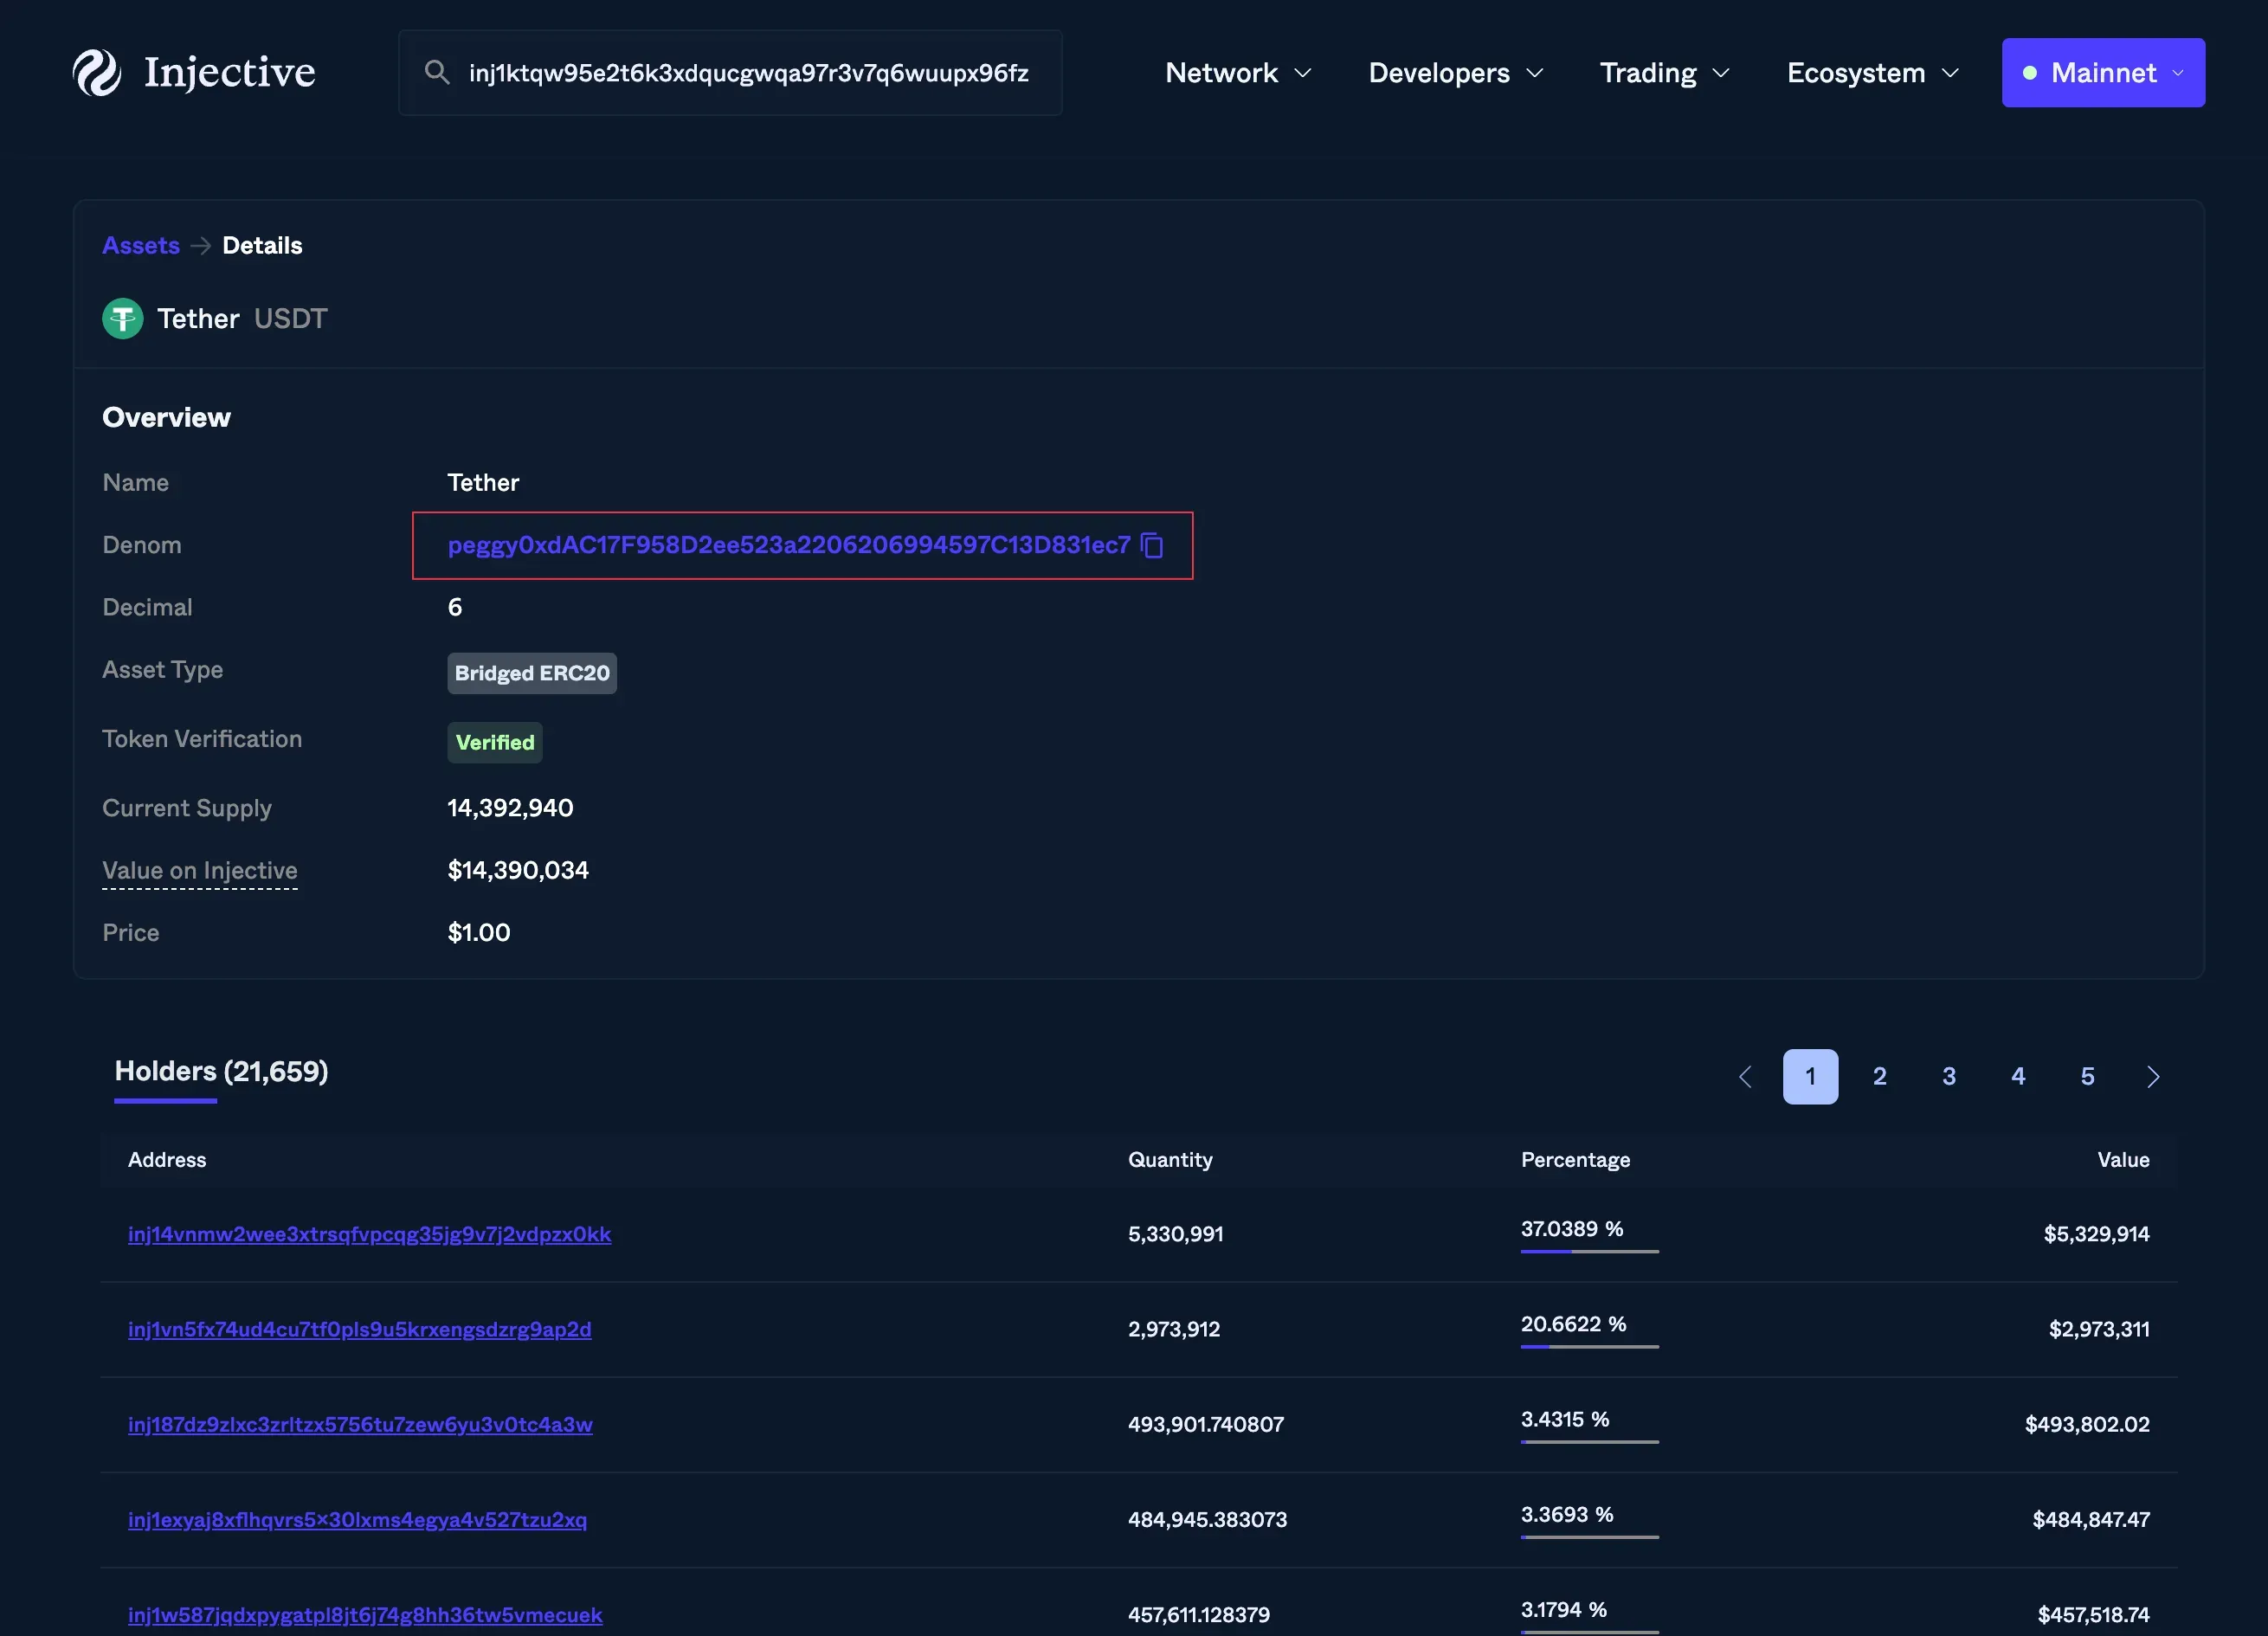Go to holders page 3
The height and width of the screenshot is (1636, 2268).
click(x=1949, y=1077)
